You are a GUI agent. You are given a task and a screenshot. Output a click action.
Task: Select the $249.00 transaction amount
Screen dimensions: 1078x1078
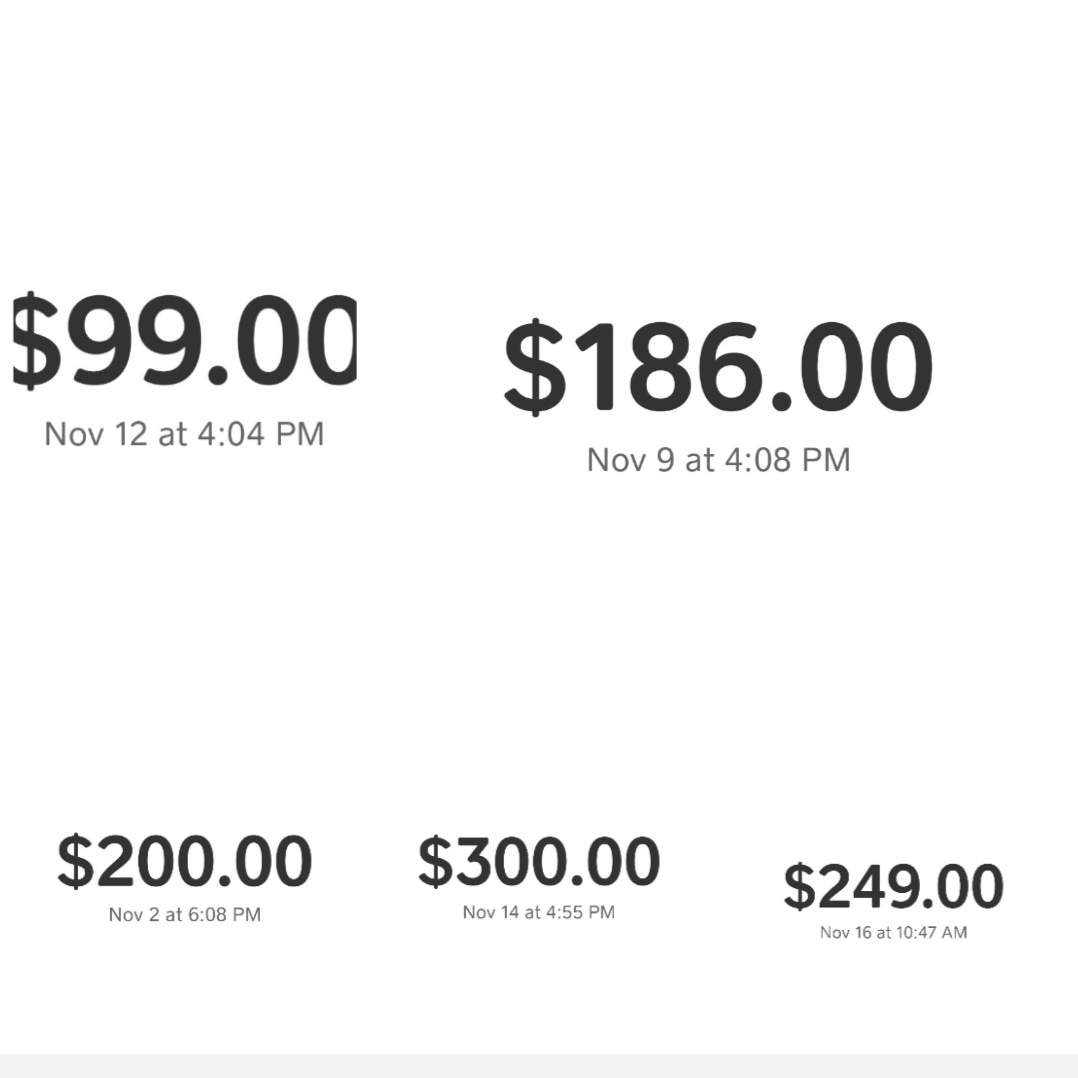(893, 887)
